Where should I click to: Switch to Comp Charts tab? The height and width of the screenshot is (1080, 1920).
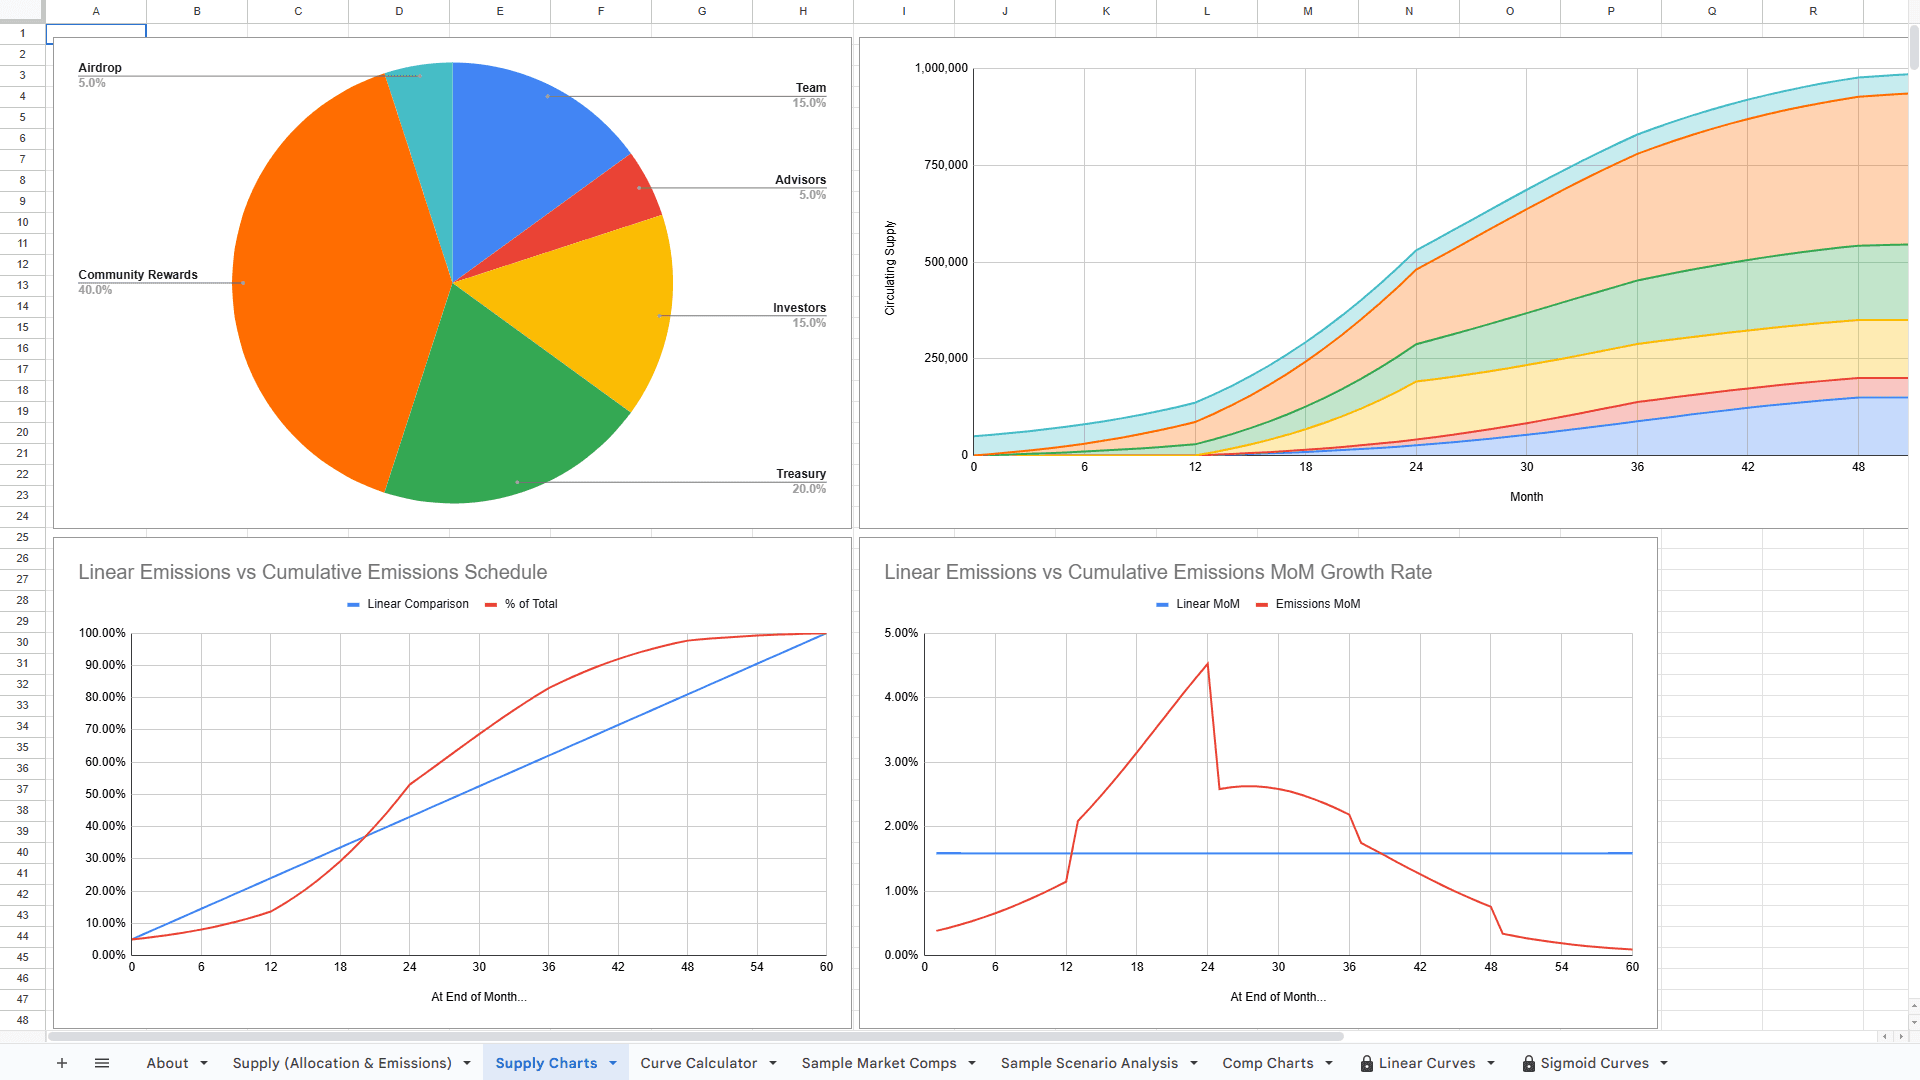tap(1268, 1063)
